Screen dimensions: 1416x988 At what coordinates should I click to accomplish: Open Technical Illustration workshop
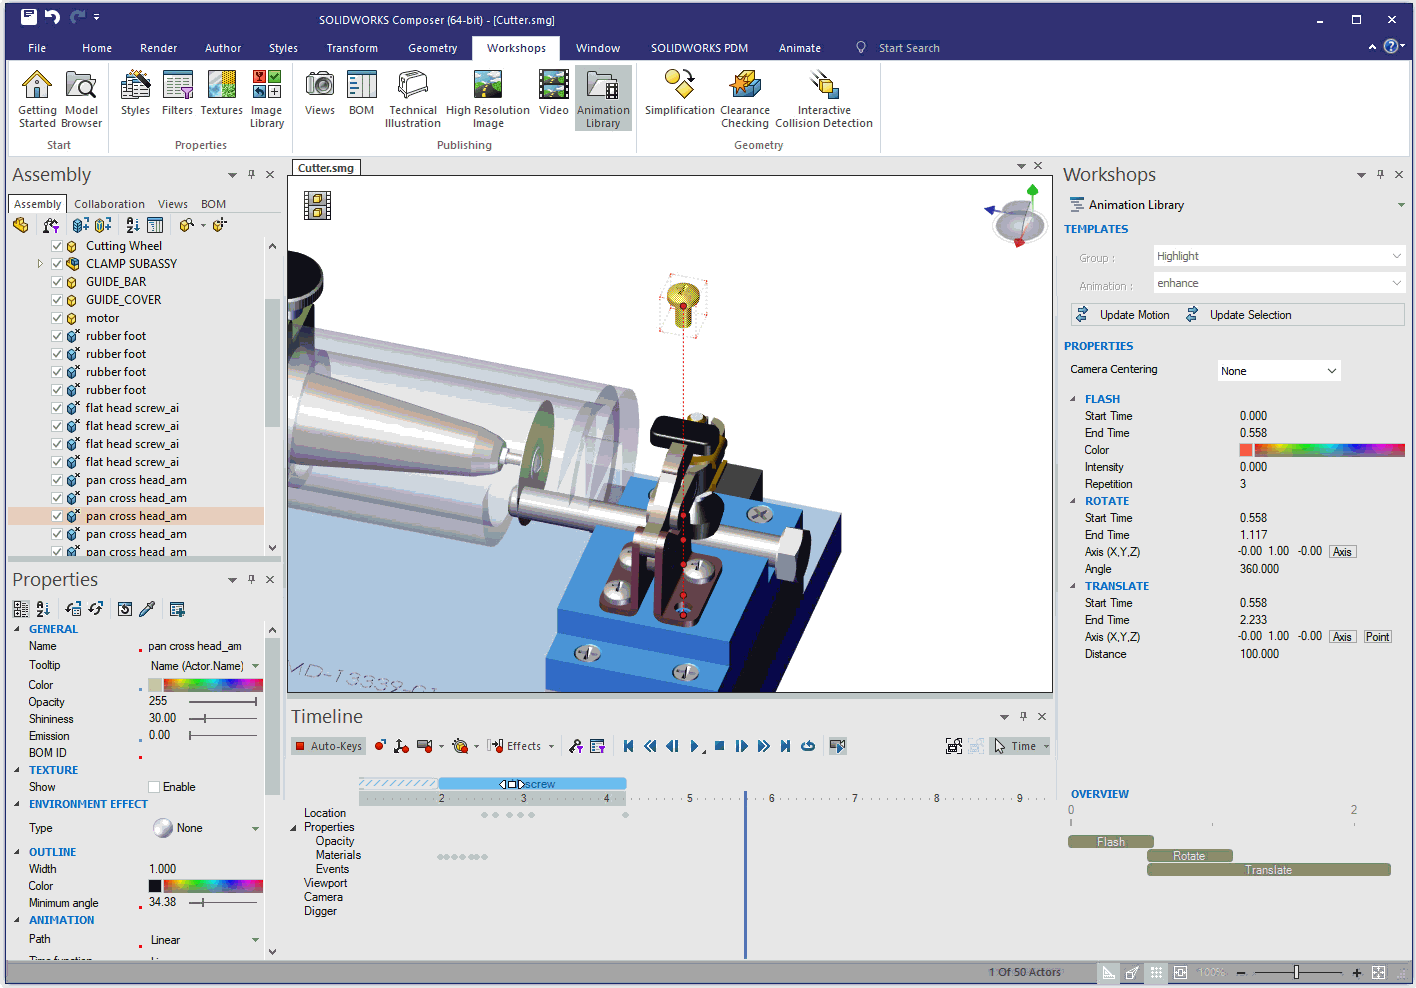click(x=413, y=100)
